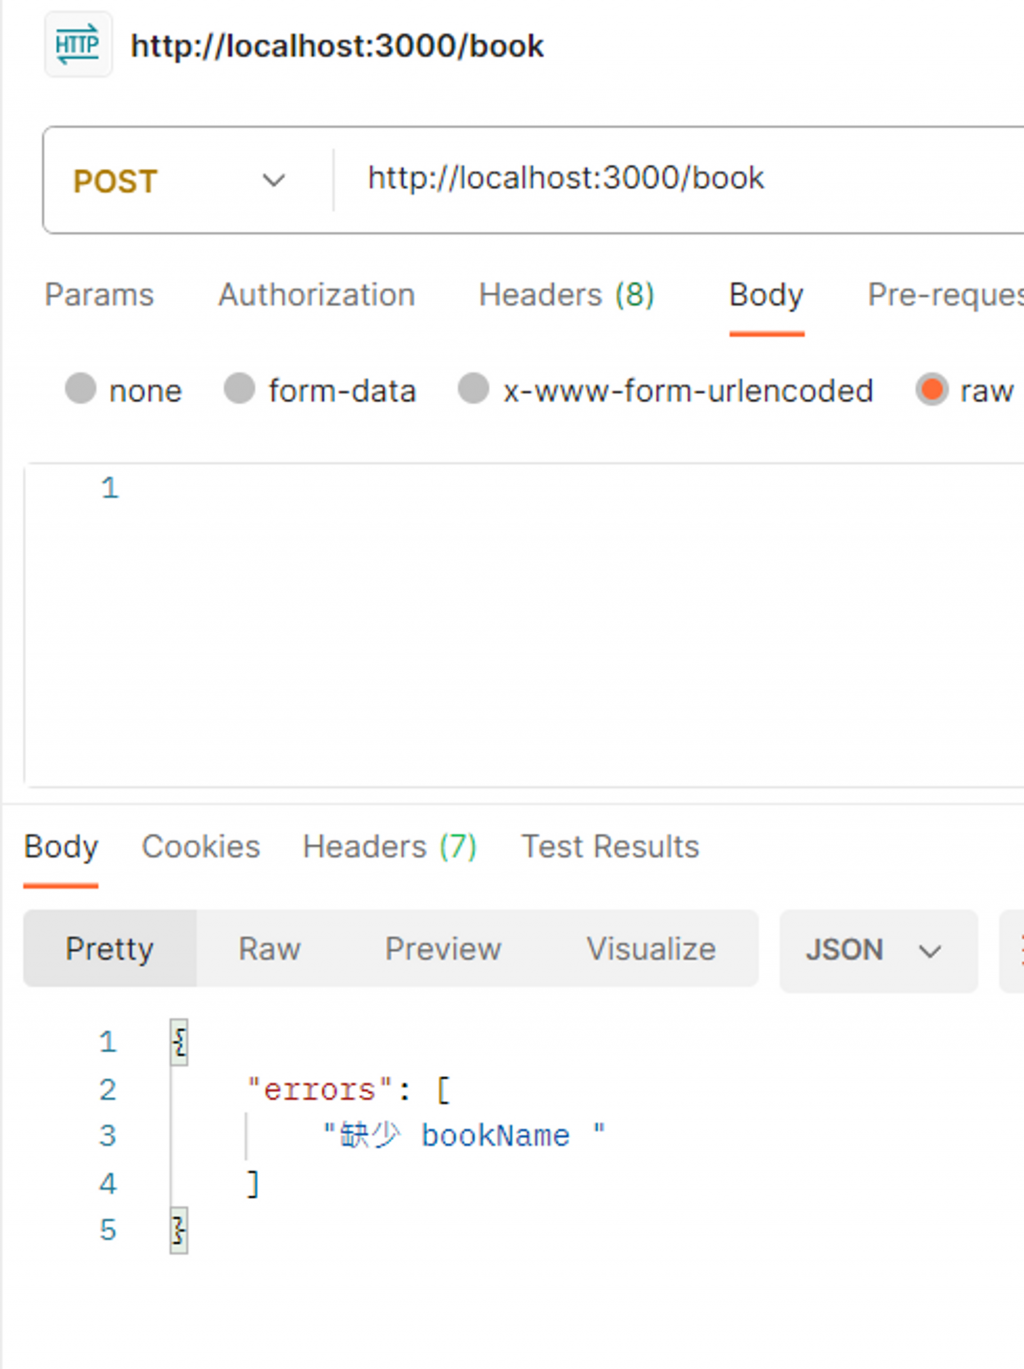View the response Headers (7) tab
The height and width of the screenshot is (1369, 1024).
point(389,847)
